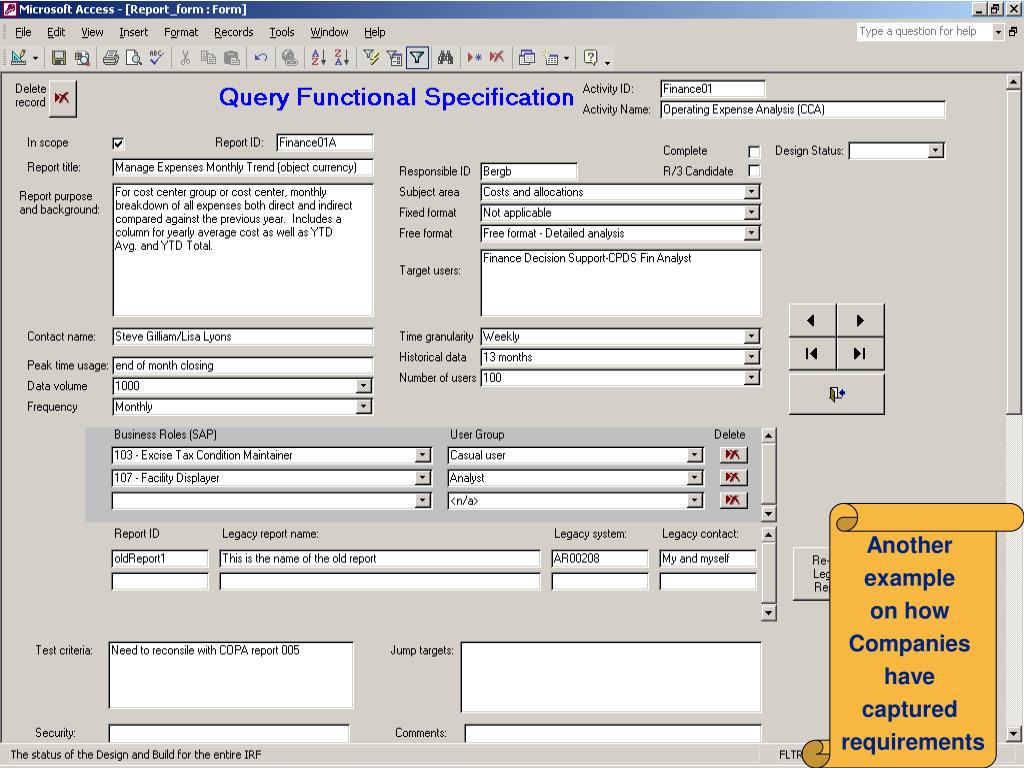Click the main form's vertical scrollbar thumb
The width and height of the screenshot is (1024, 768).
pyautogui.click(x=1014, y=252)
